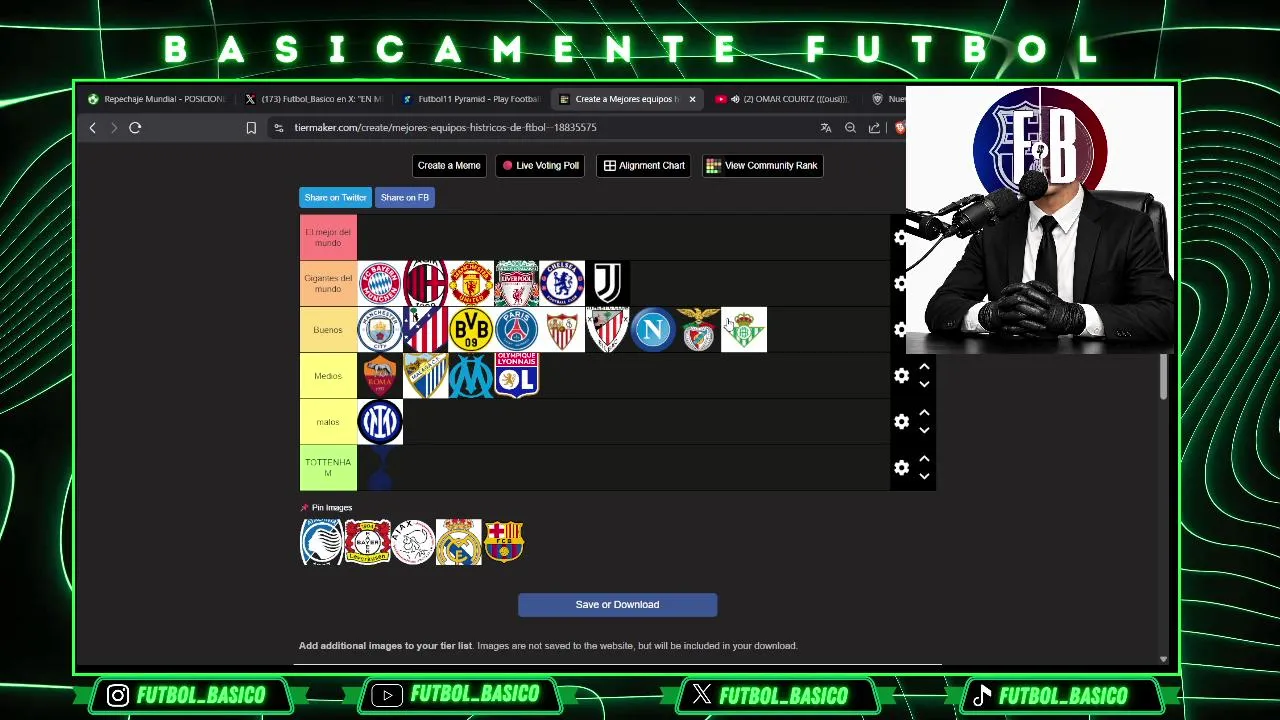Select the FC Barcelona crest
Image resolution: width=1280 pixels, height=720 pixels.
[503, 542]
